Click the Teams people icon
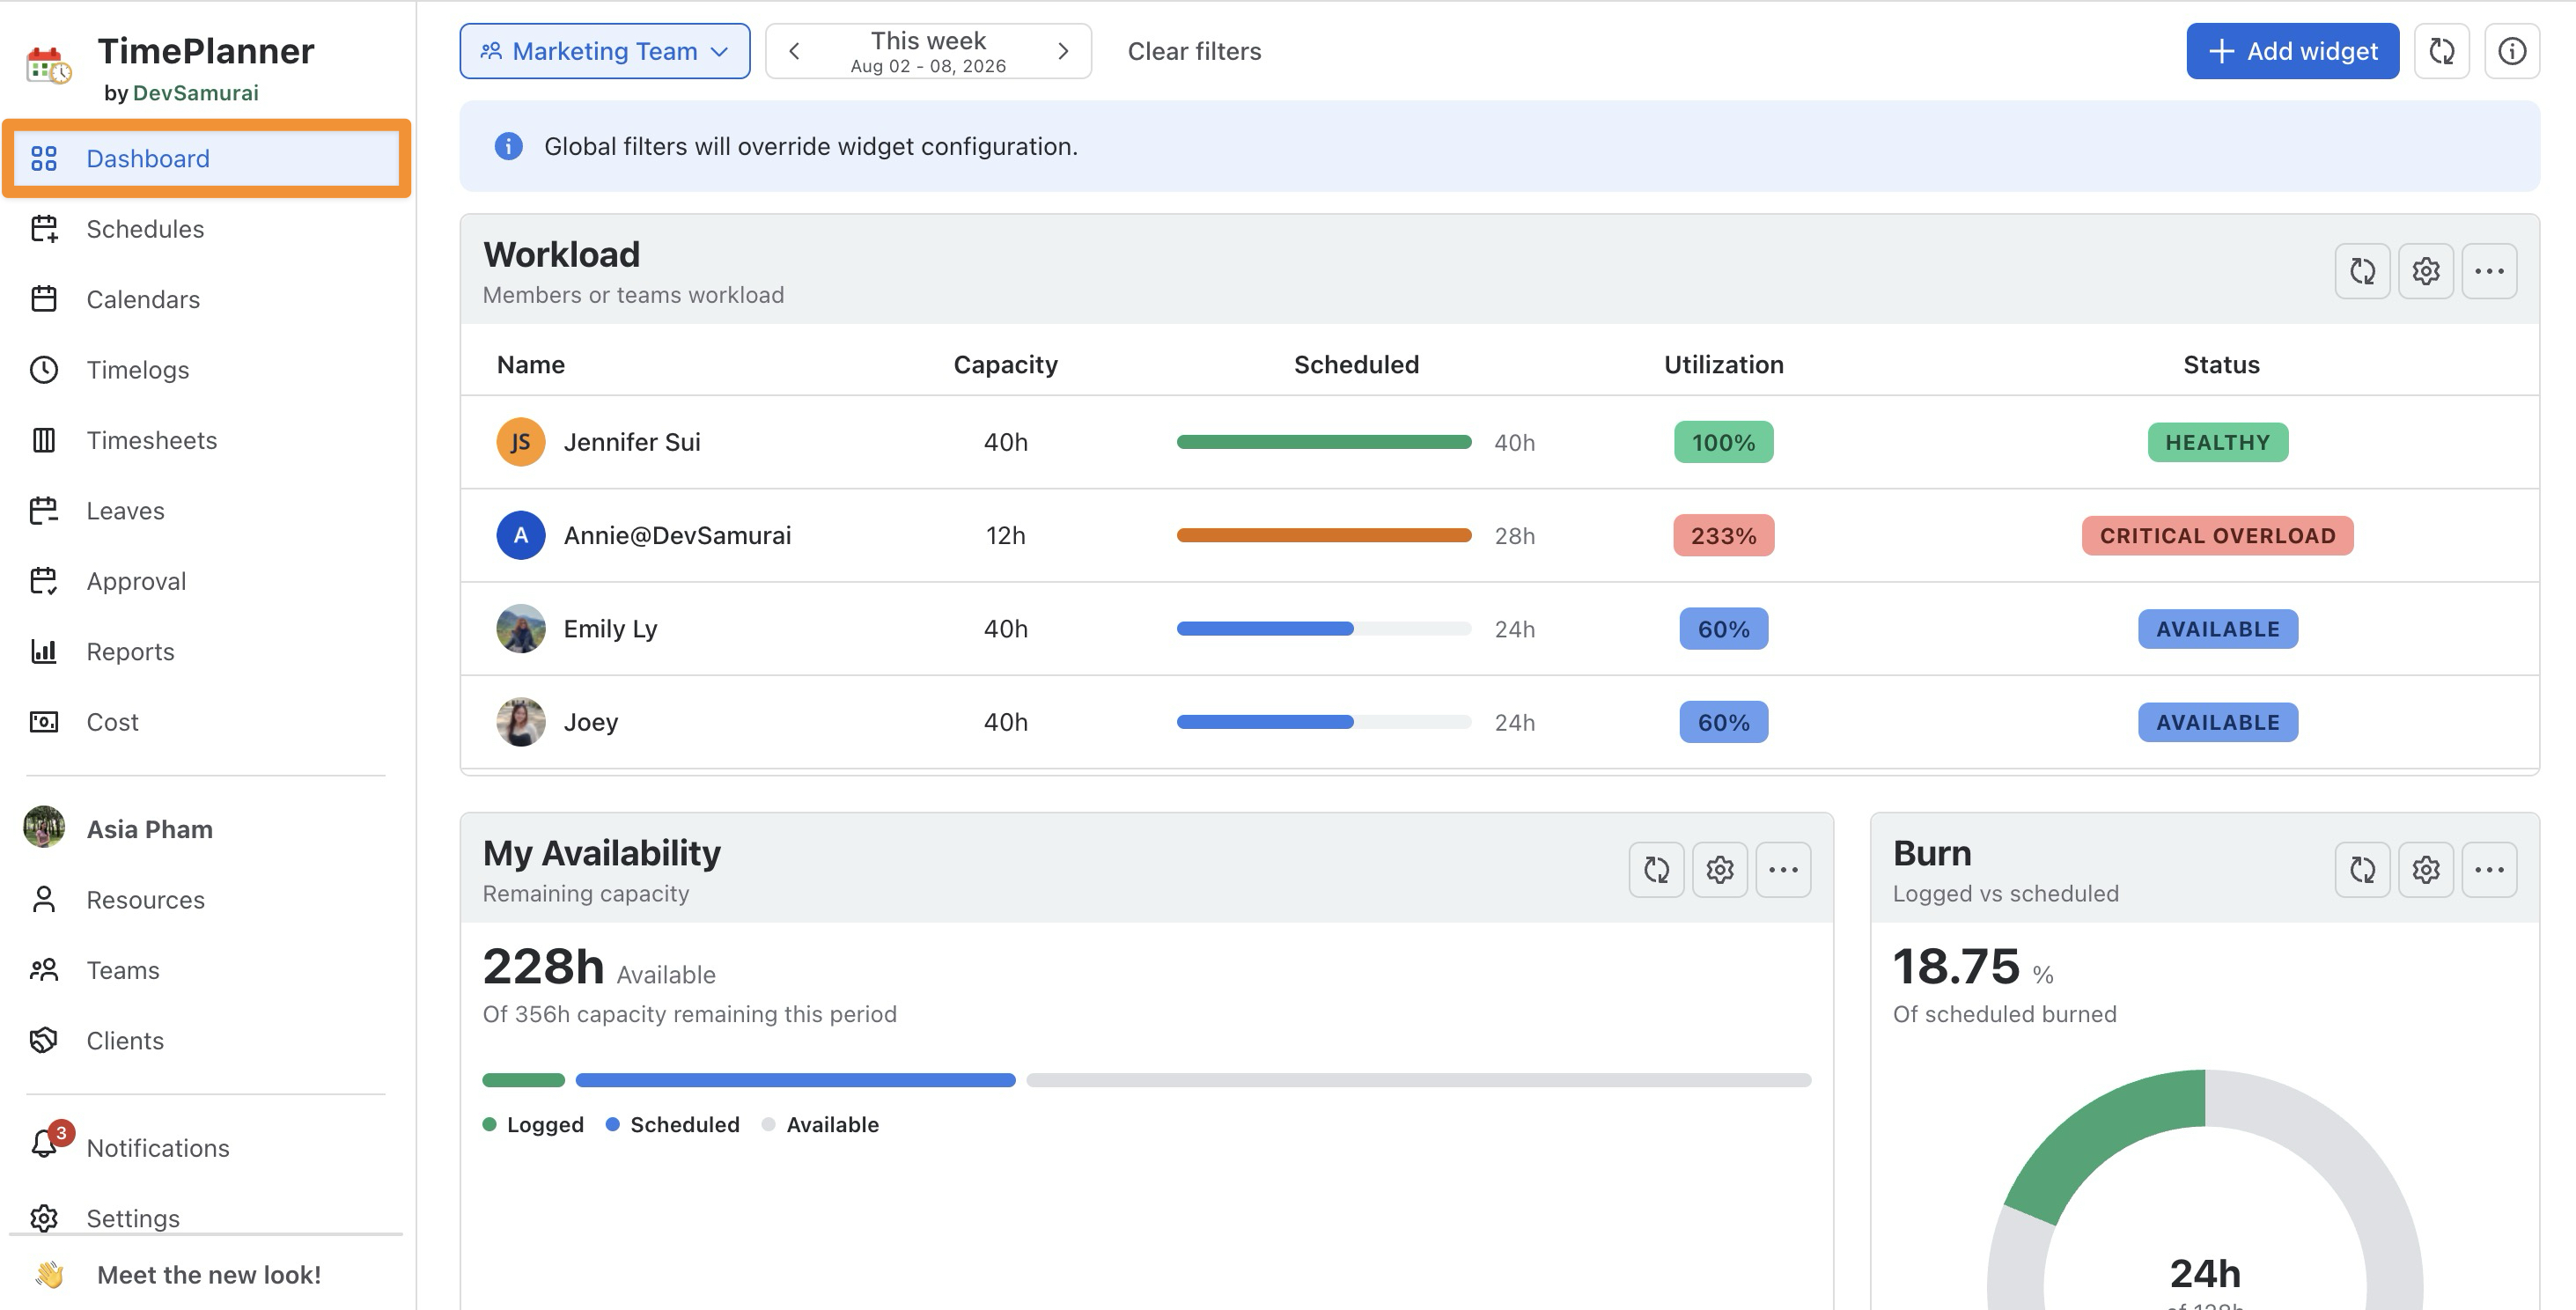This screenshot has width=2576, height=1310. pyautogui.click(x=44, y=970)
